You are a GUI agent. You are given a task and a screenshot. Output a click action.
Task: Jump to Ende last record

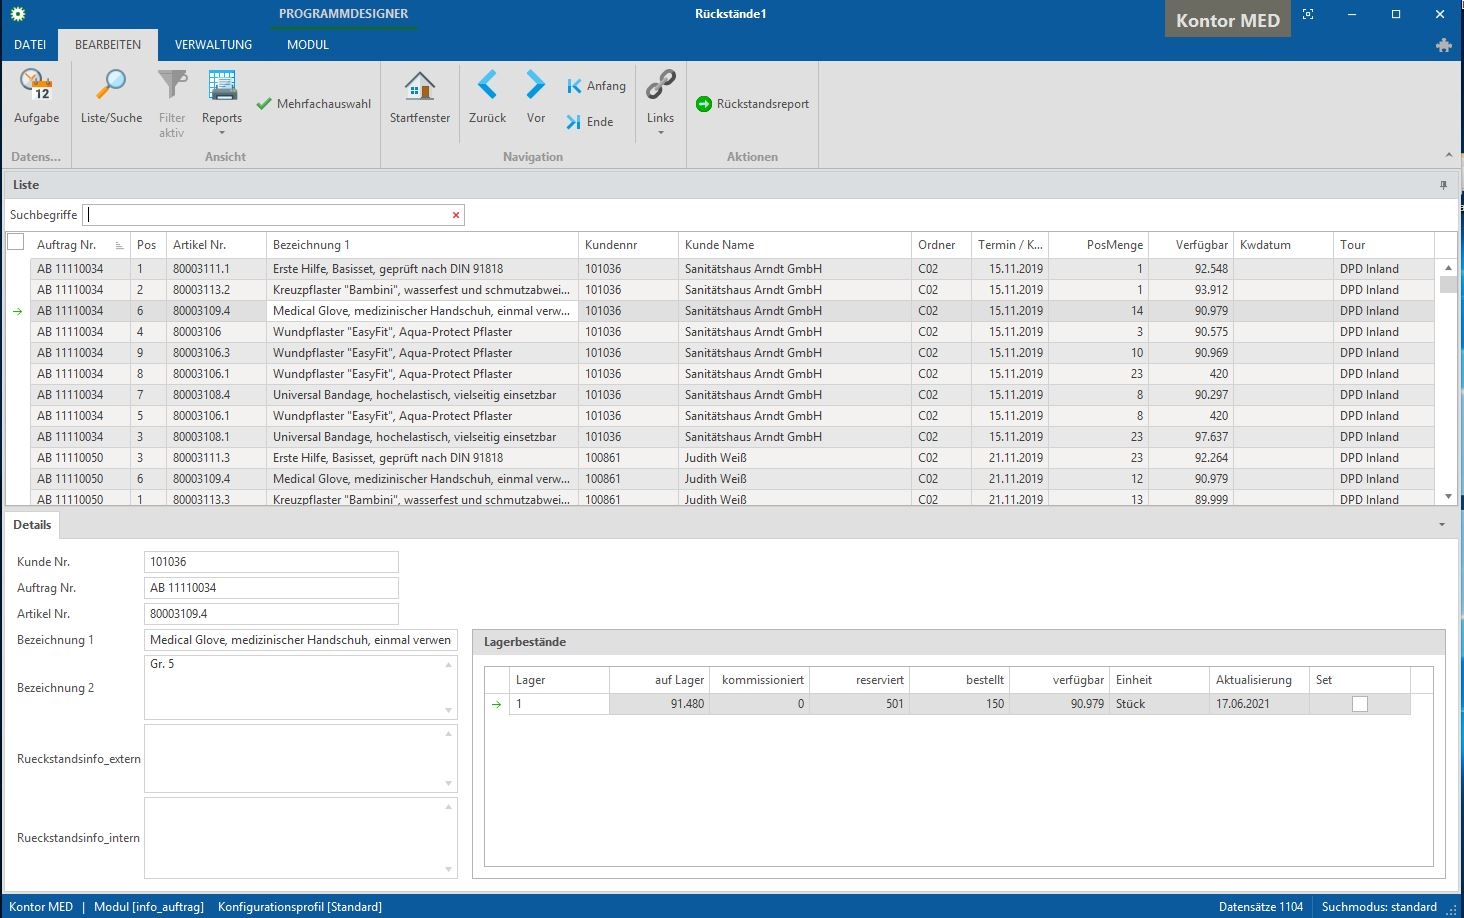[x=590, y=122]
